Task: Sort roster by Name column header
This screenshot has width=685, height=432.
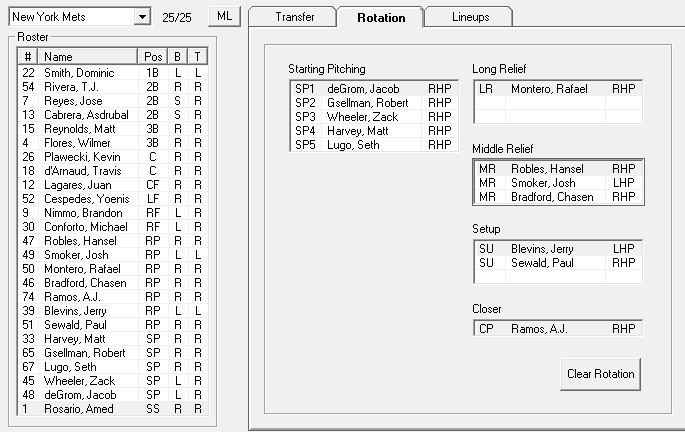Action: click(88, 57)
